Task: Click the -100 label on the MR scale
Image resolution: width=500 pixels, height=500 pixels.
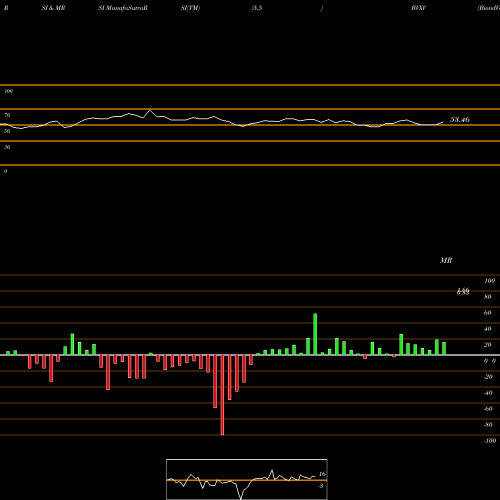Action: 490,441
